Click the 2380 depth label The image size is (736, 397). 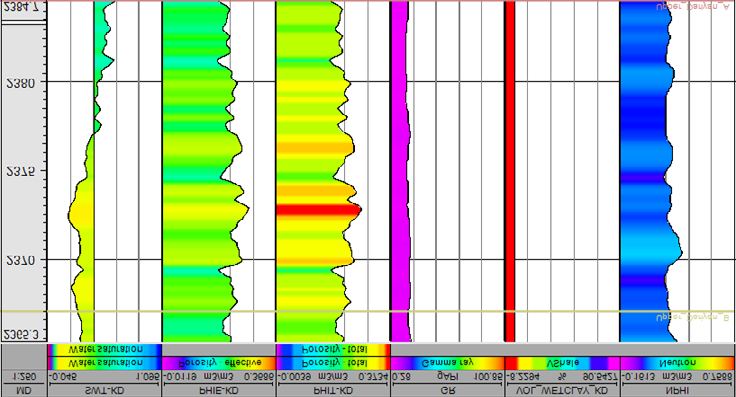coord(21,84)
